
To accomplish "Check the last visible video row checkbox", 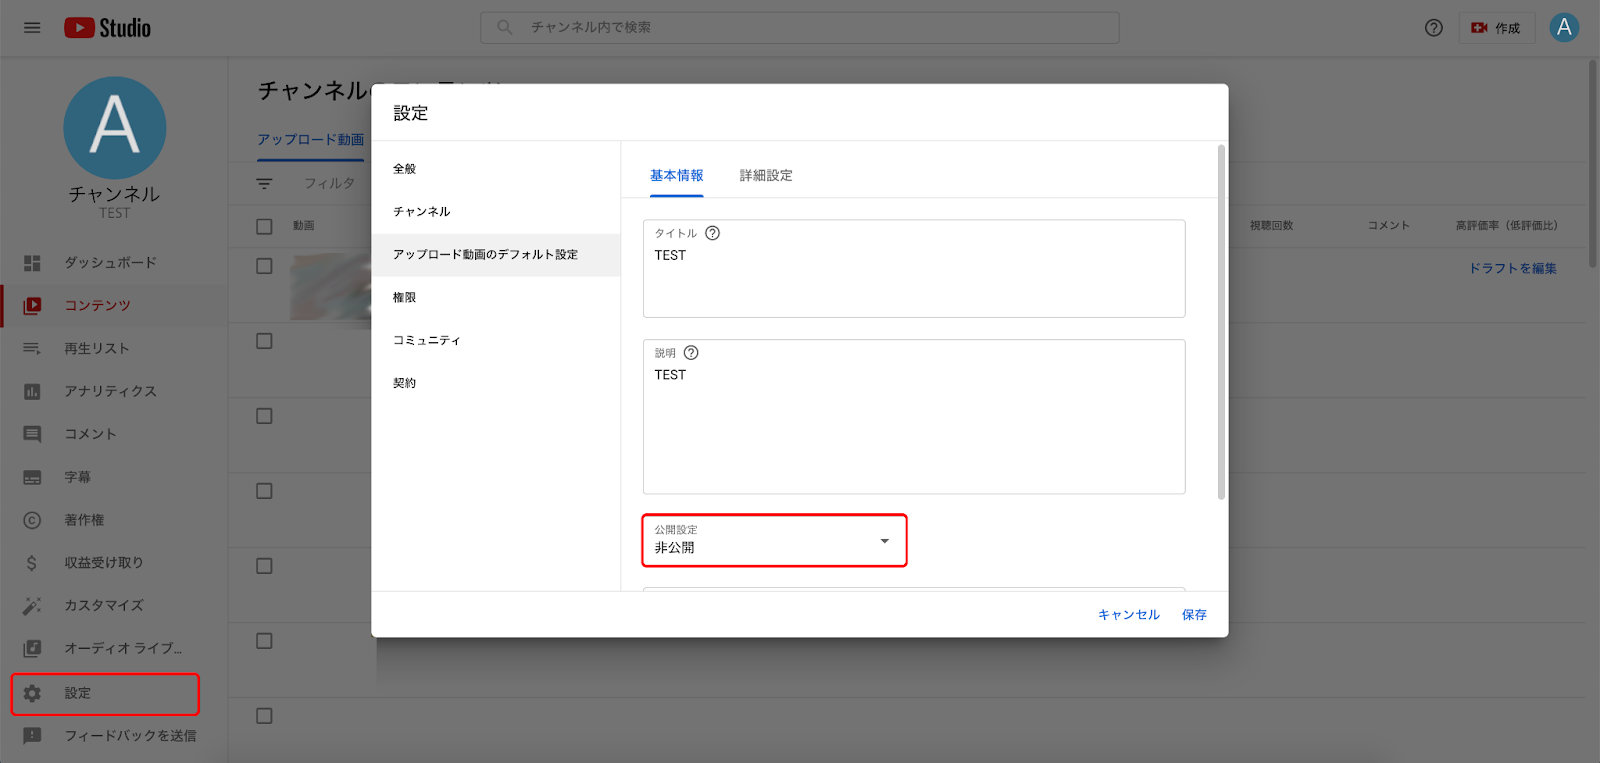I will click(x=264, y=716).
